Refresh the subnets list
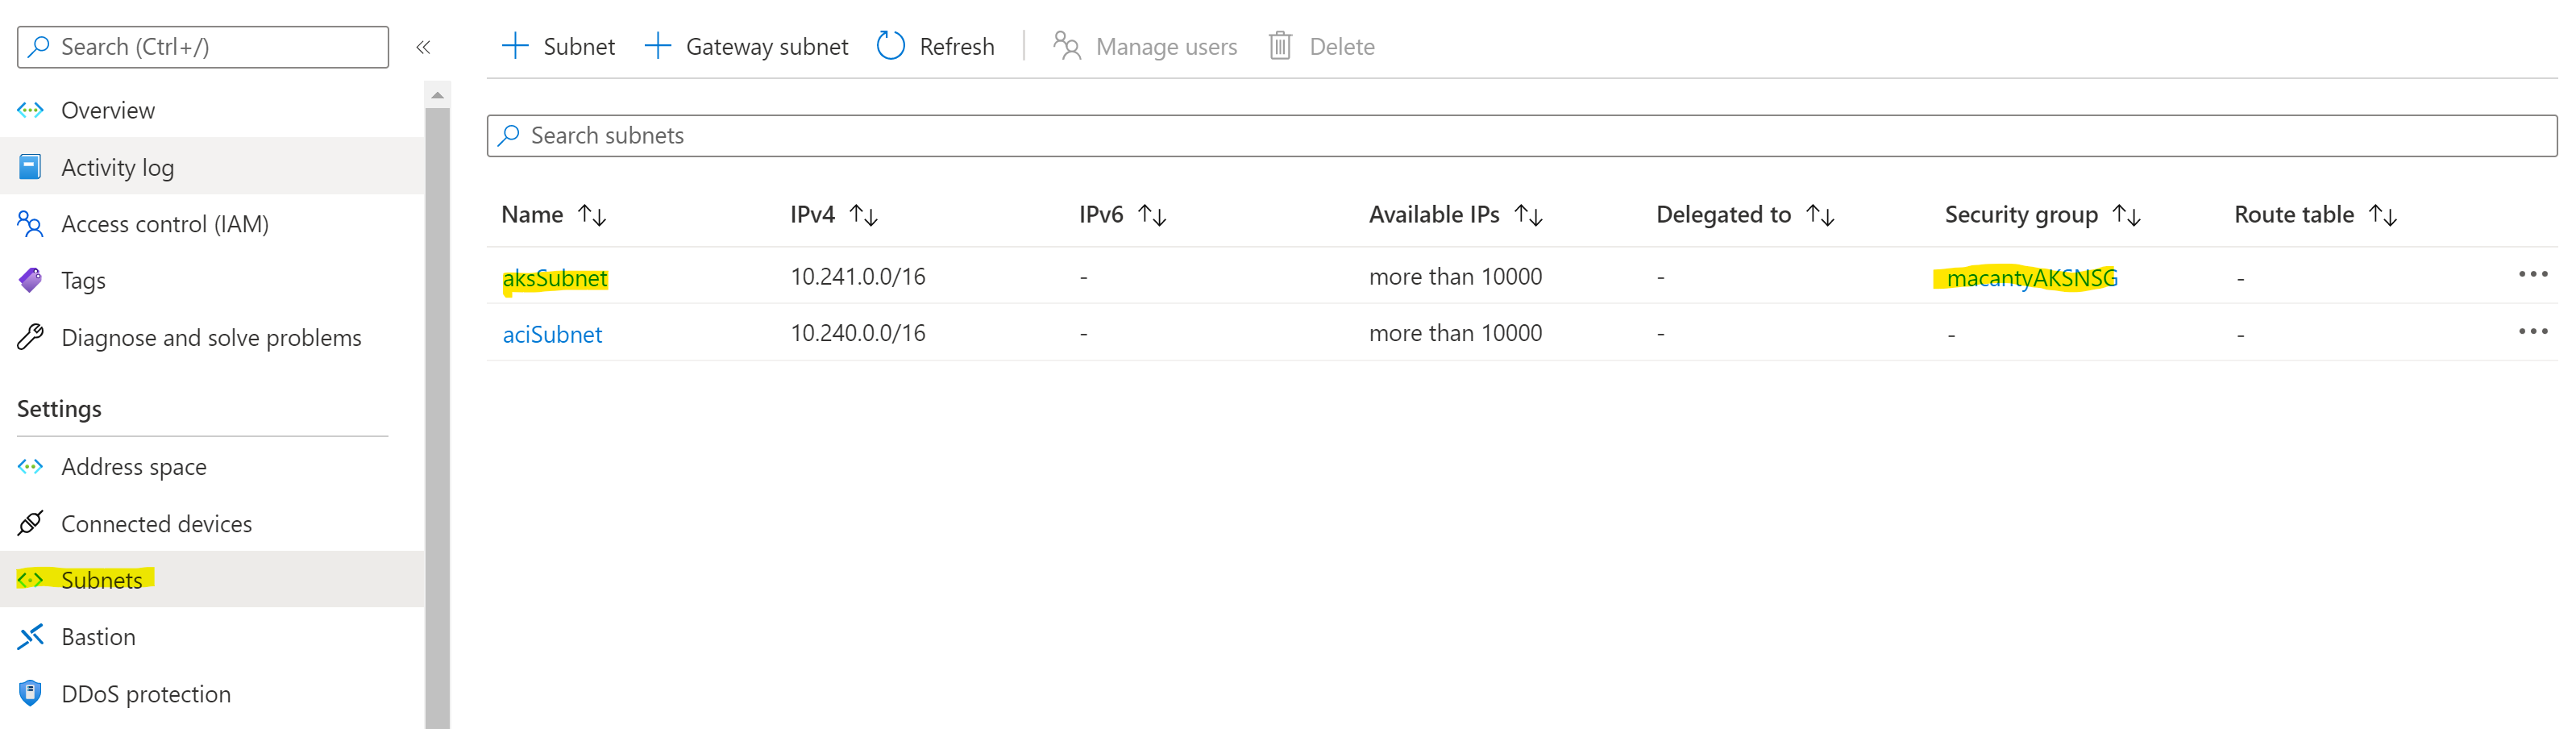2576x729 pixels. coord(936,46)
